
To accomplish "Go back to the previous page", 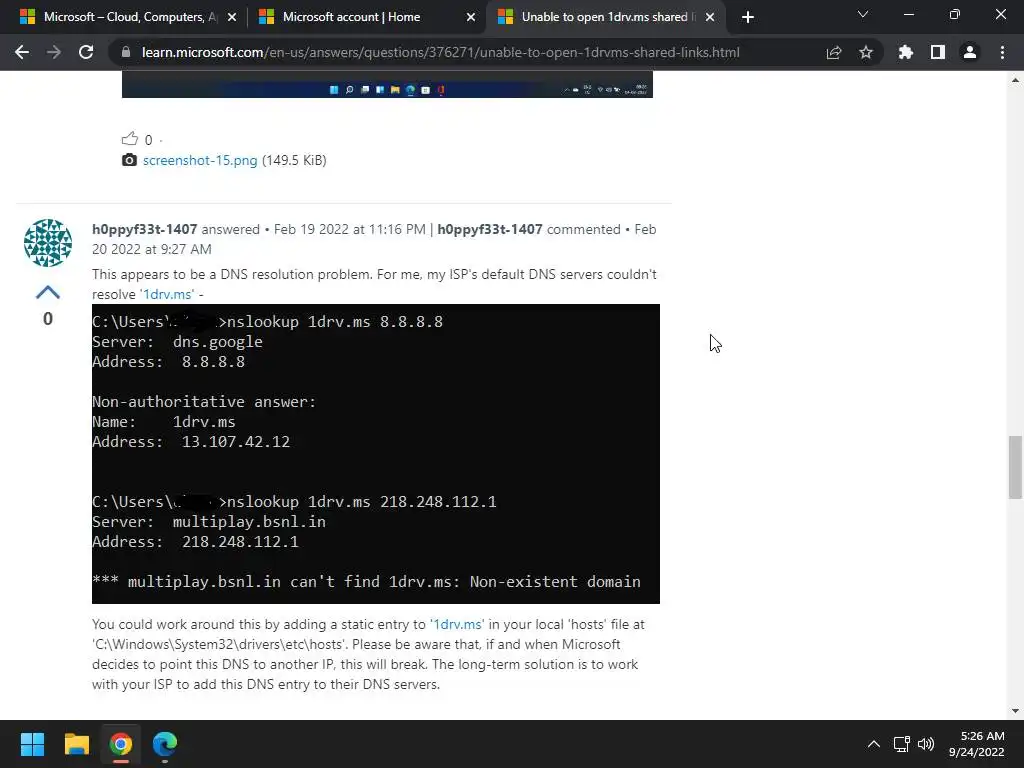I will pos(22,52).
